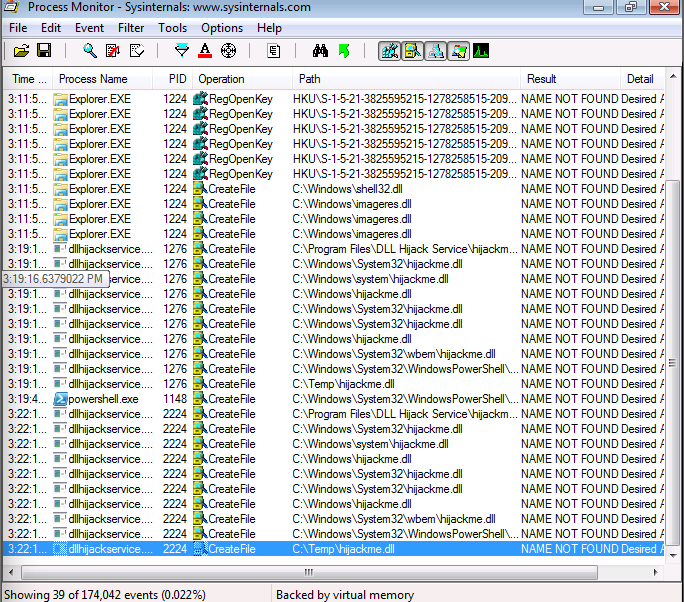The image size is (684, 602).
Task: Open the Filter funnel icon
Action: tap(181, 51)
